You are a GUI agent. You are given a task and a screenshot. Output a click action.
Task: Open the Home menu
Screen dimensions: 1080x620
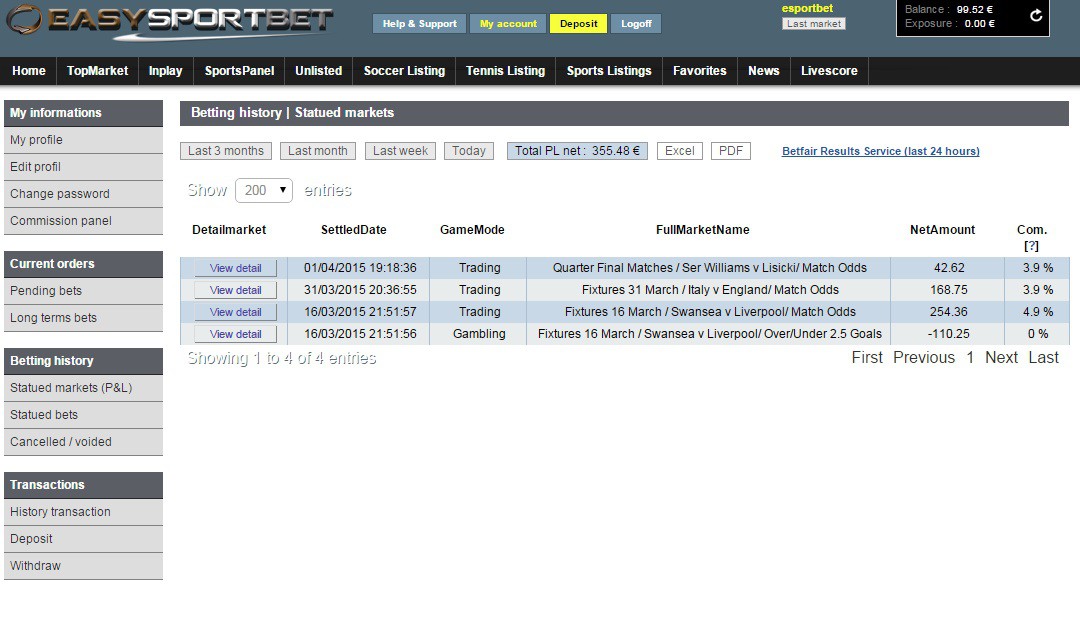(x=29, y=71)
